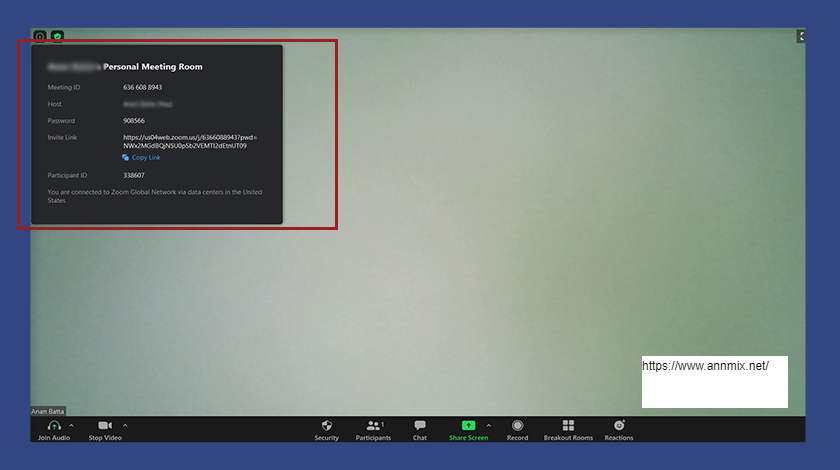Start recording with the Record button
This screenshot has height=470, width=840.
pos(518,430)
